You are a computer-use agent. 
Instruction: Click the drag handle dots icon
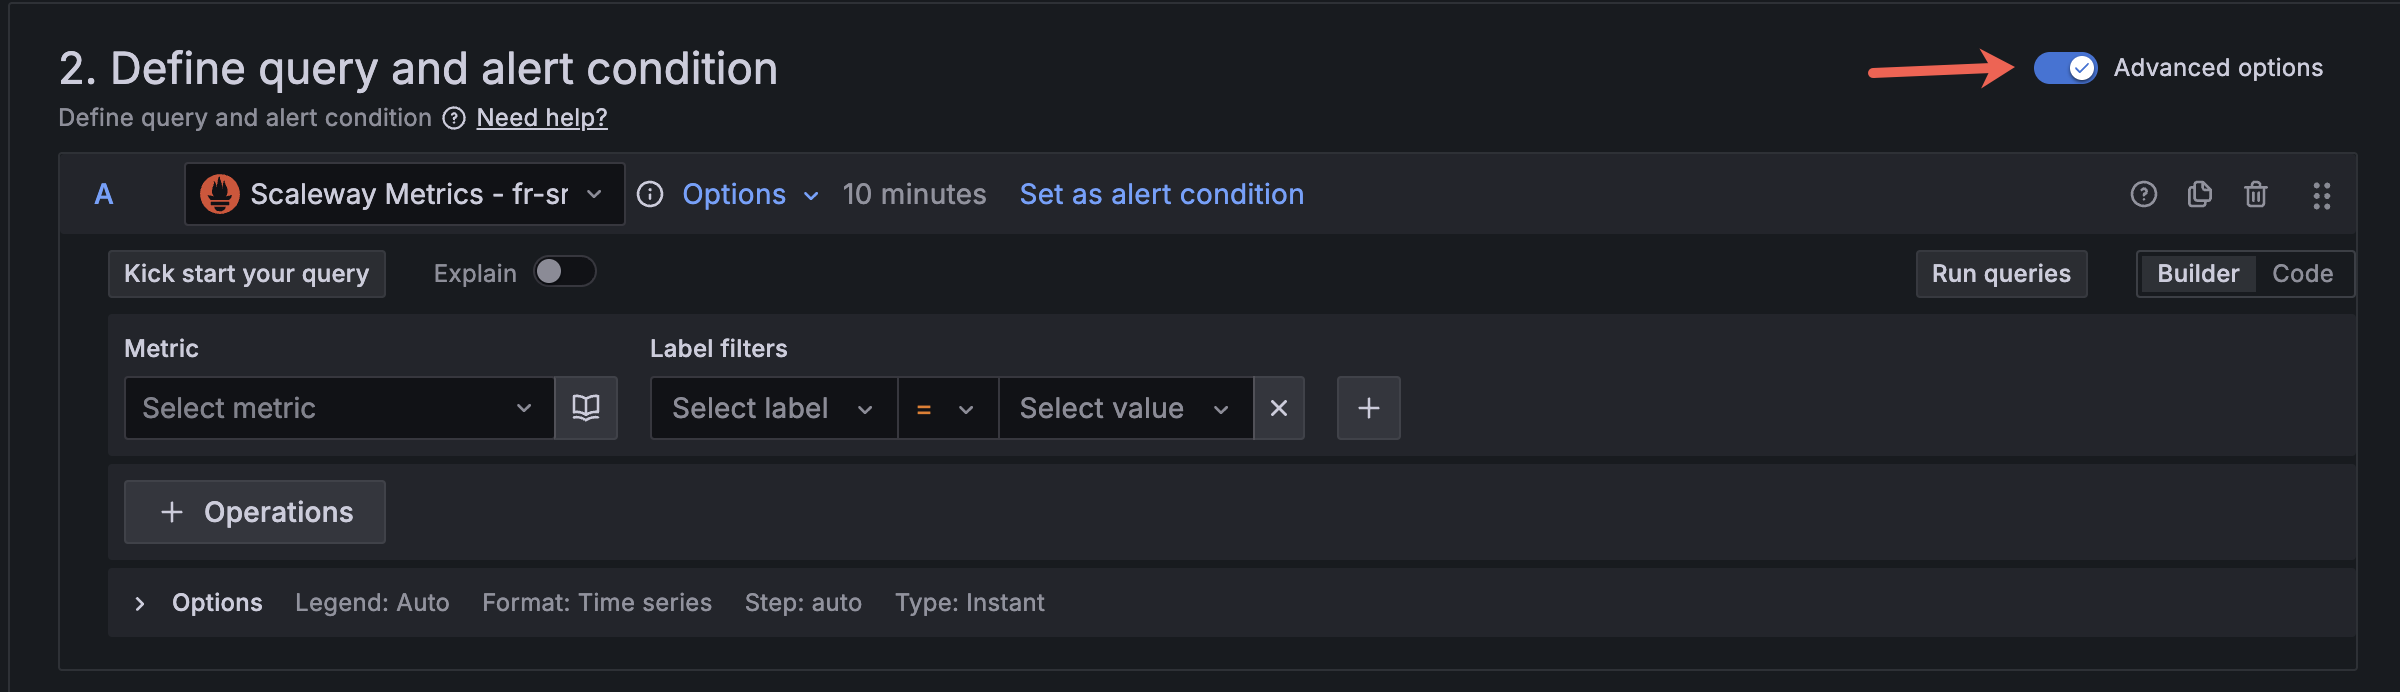(x=2321, y=195)
